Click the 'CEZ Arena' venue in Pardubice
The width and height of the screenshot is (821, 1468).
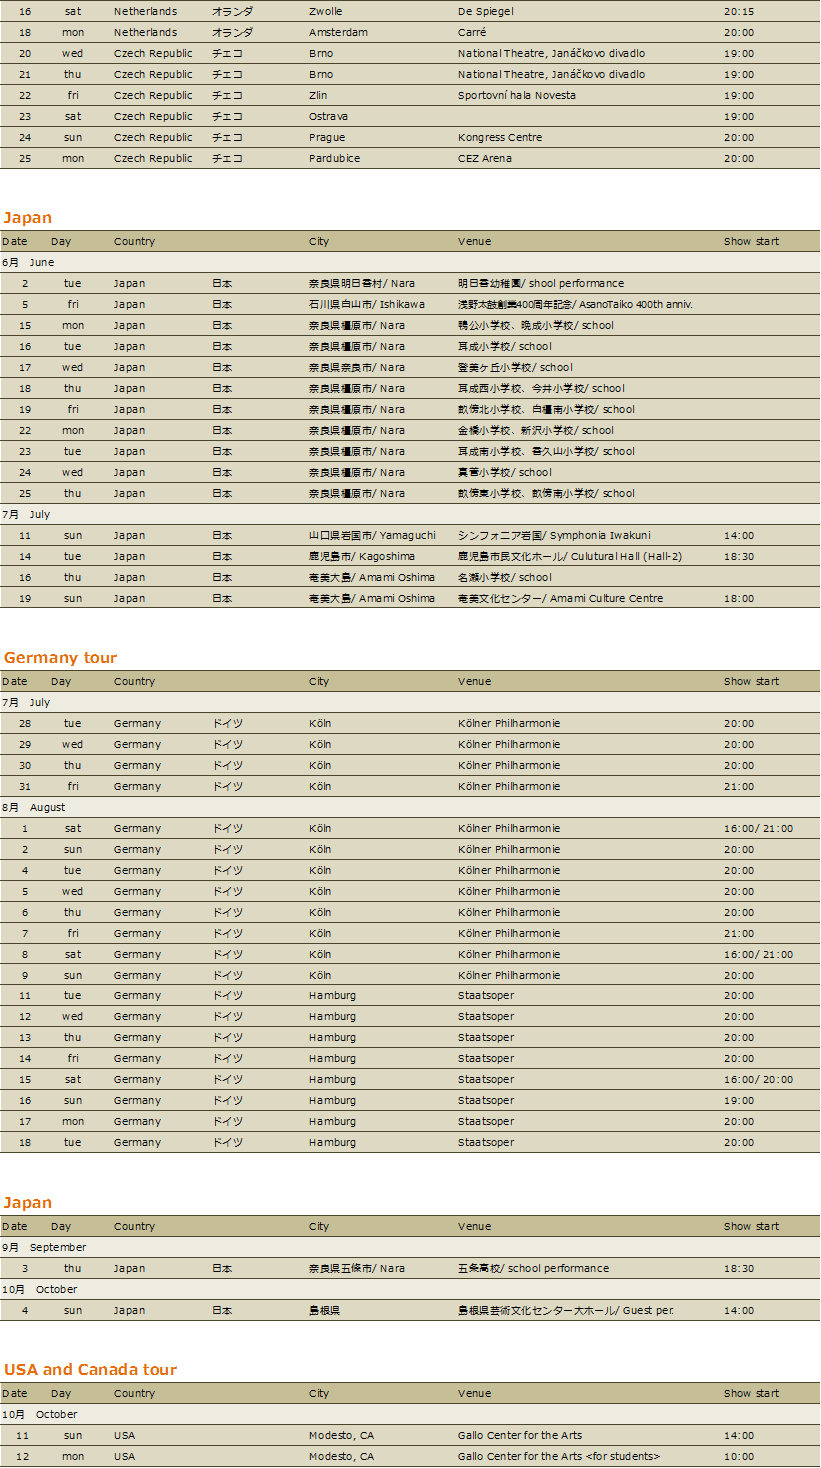(484, 158)
